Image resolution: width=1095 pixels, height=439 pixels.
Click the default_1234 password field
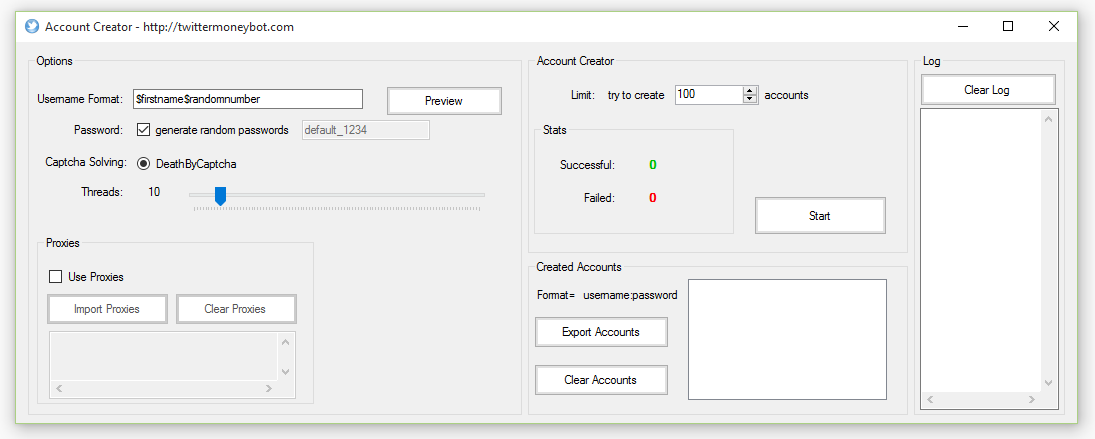[365, 130]
